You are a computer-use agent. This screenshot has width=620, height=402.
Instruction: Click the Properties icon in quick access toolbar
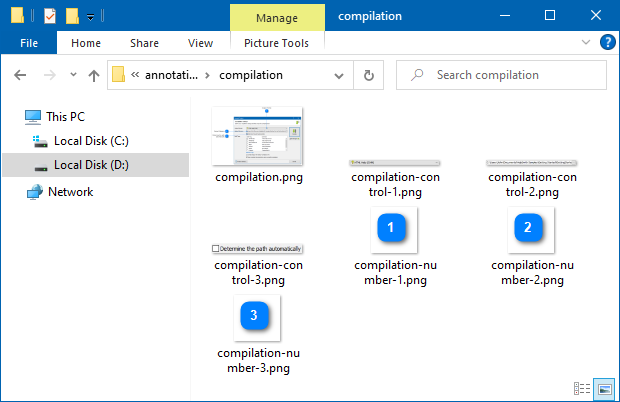[x=50, y=16]
